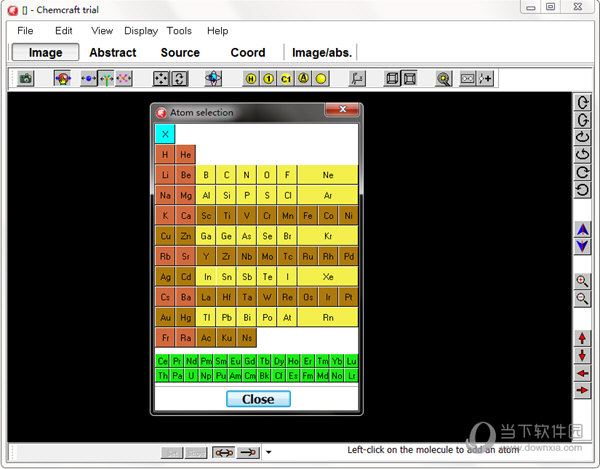Image resolution: width=600 pixels, height=469 pixels.
Task: Click the colorful molecule drag-mode icon
Action: 63,79
